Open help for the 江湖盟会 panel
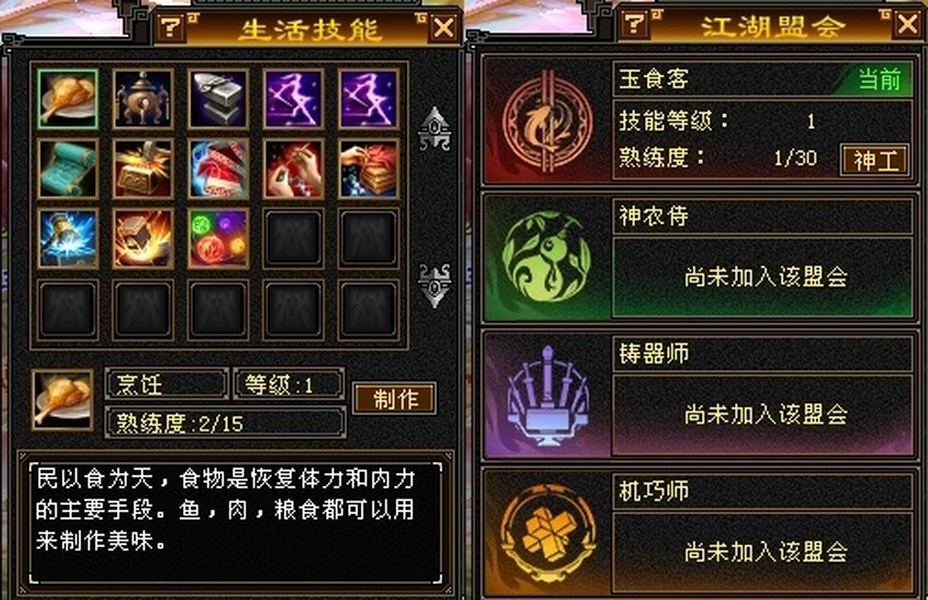 point(634,24)
